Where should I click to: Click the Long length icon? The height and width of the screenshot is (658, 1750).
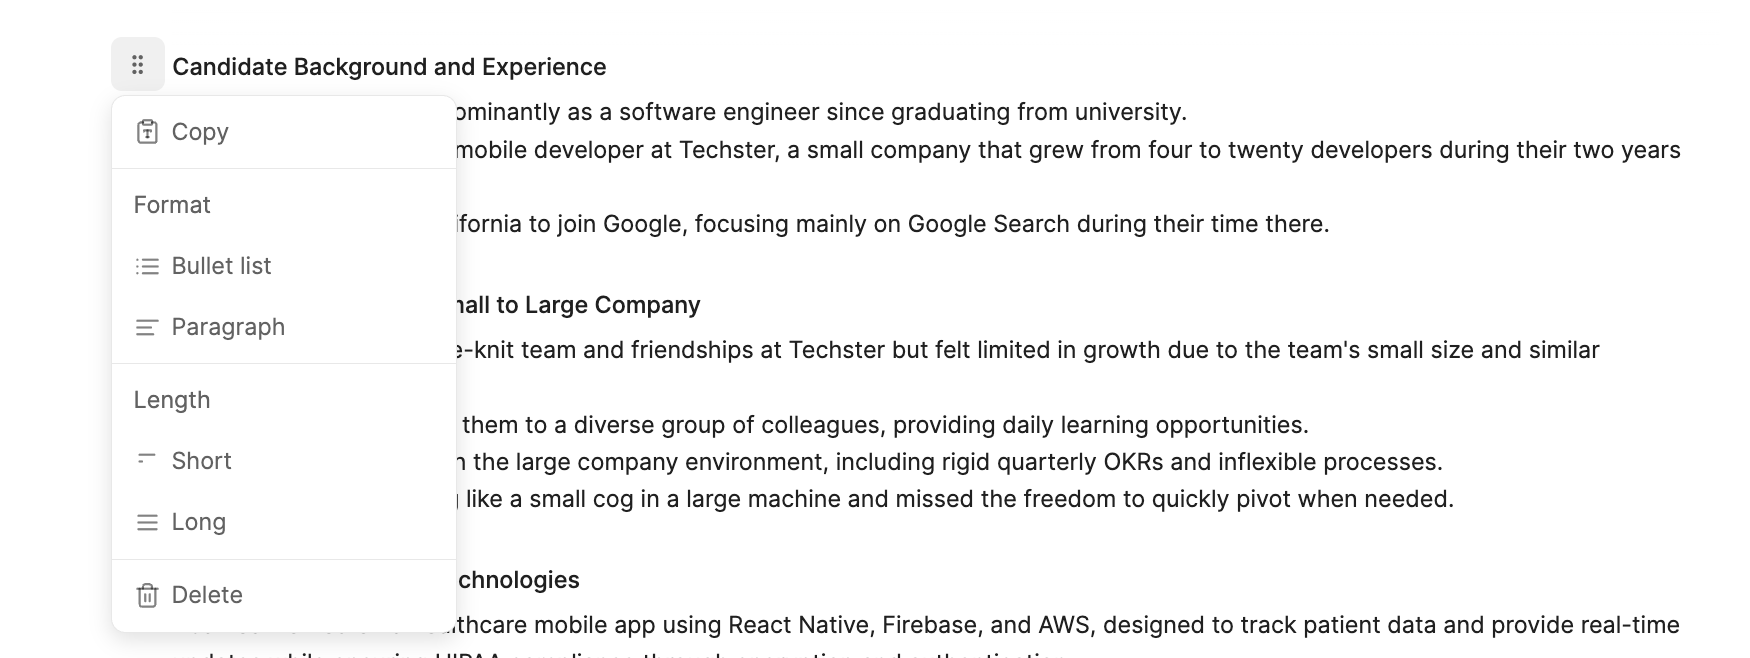coord(147,522)
